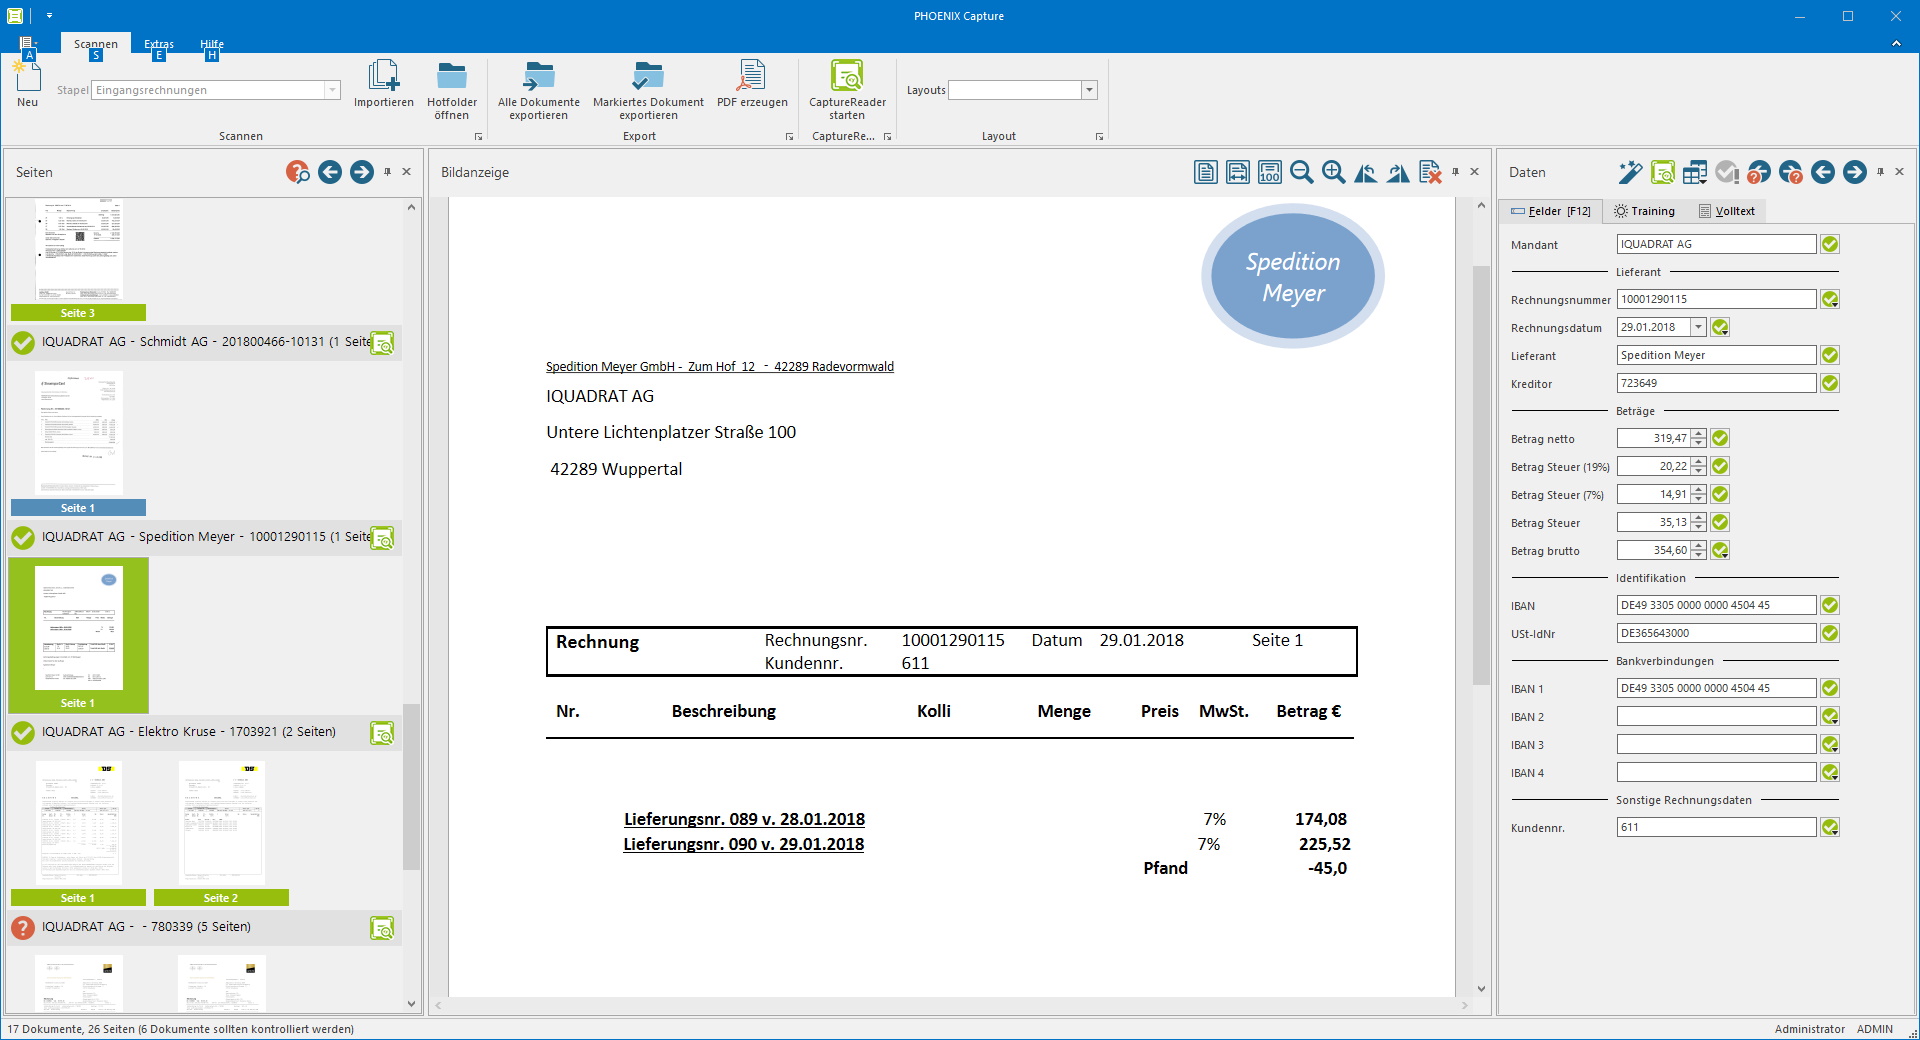This screenshot has width=1920, height=1040.
Task: Jump to next uncertain field in Daten
Action: 1791,172
